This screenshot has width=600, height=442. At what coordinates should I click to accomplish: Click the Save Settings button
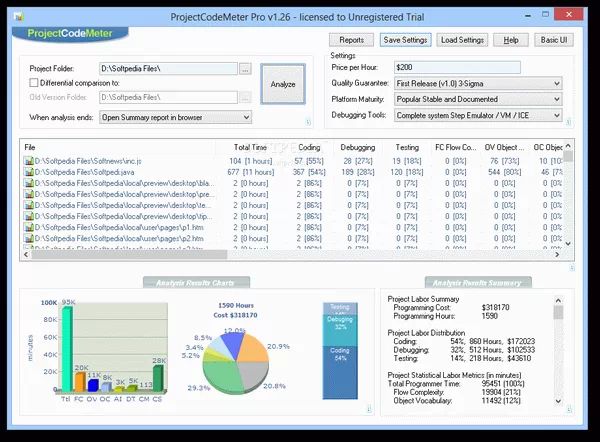click(405, 40)
